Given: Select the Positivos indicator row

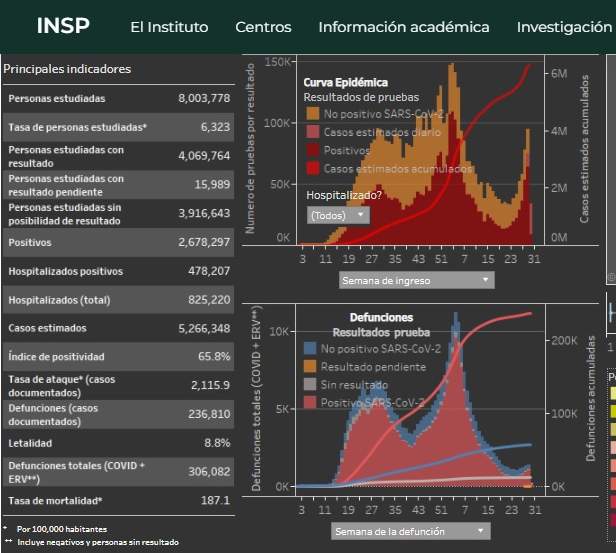Looking at the screenshot, I should point(119,242).
